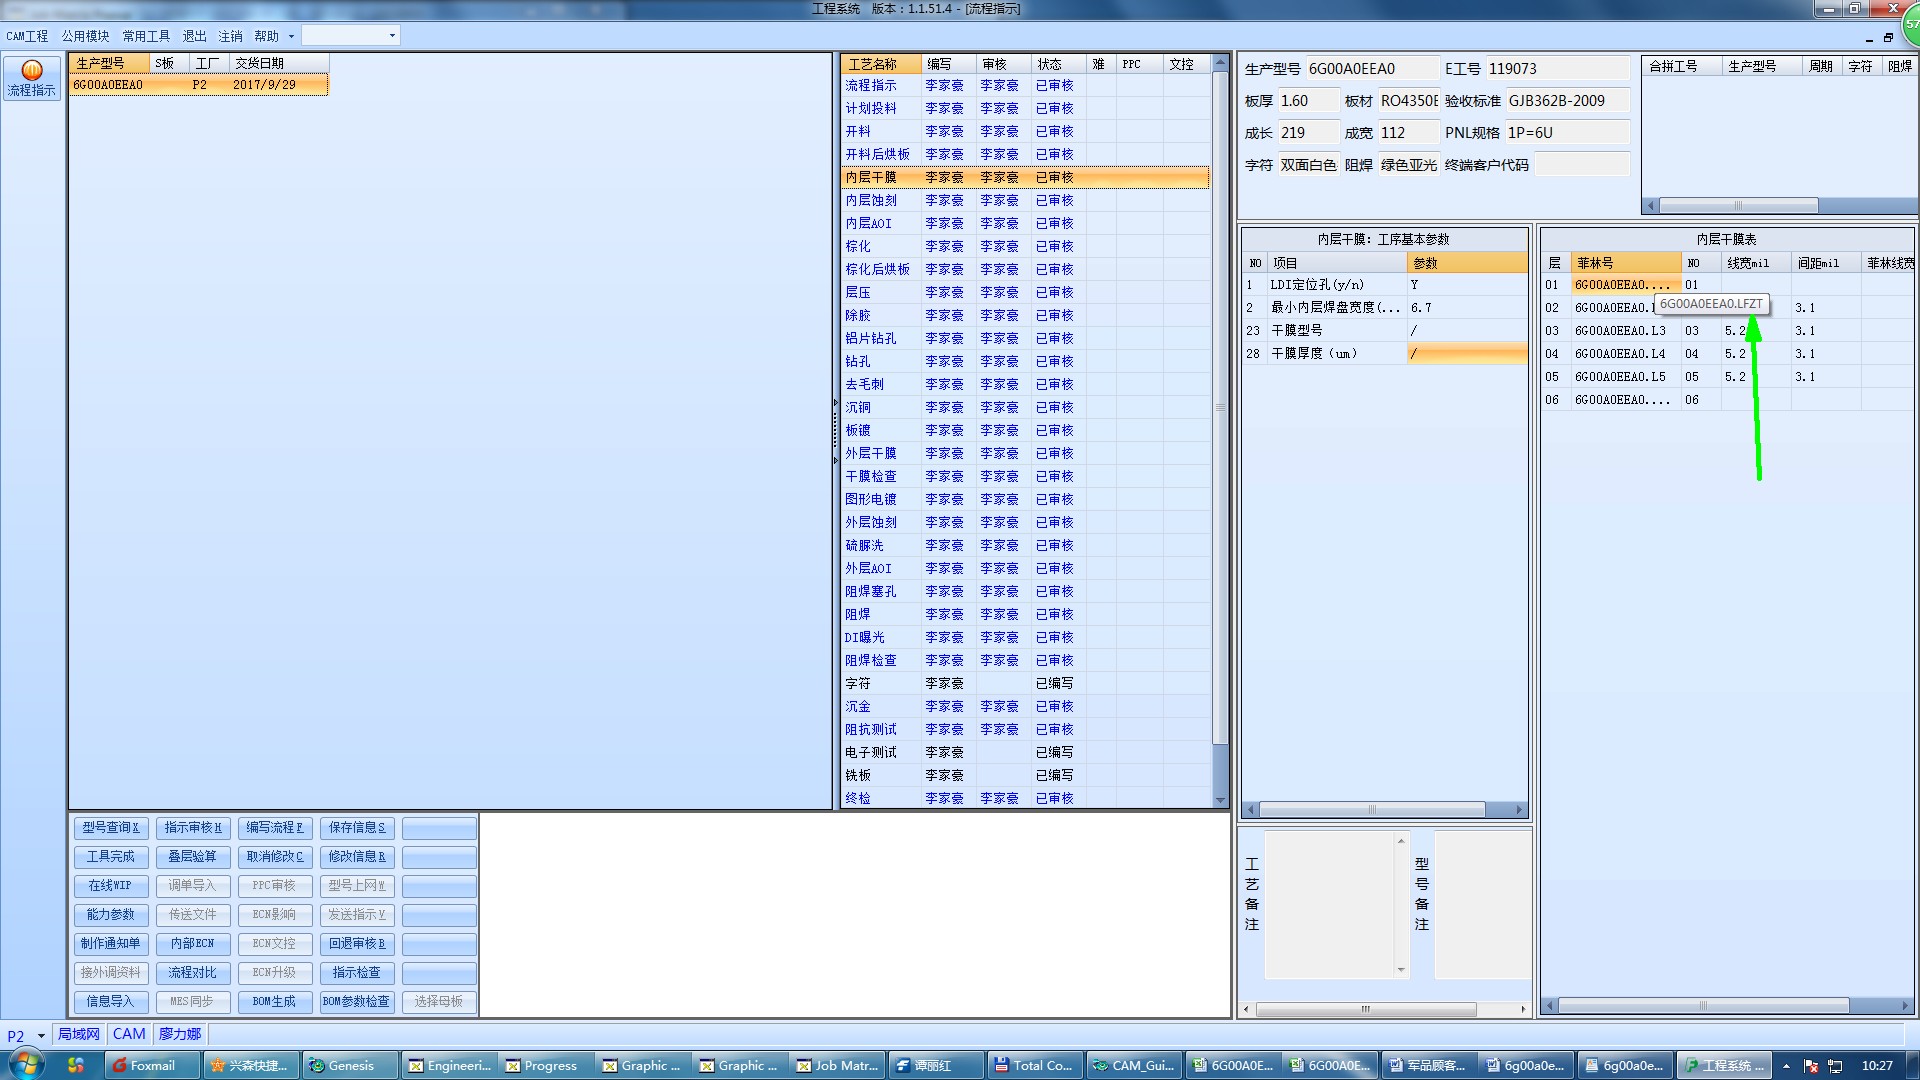1920x1080 pixels.
Task: Click the 指示审核 button
Action: click(193, 828)
